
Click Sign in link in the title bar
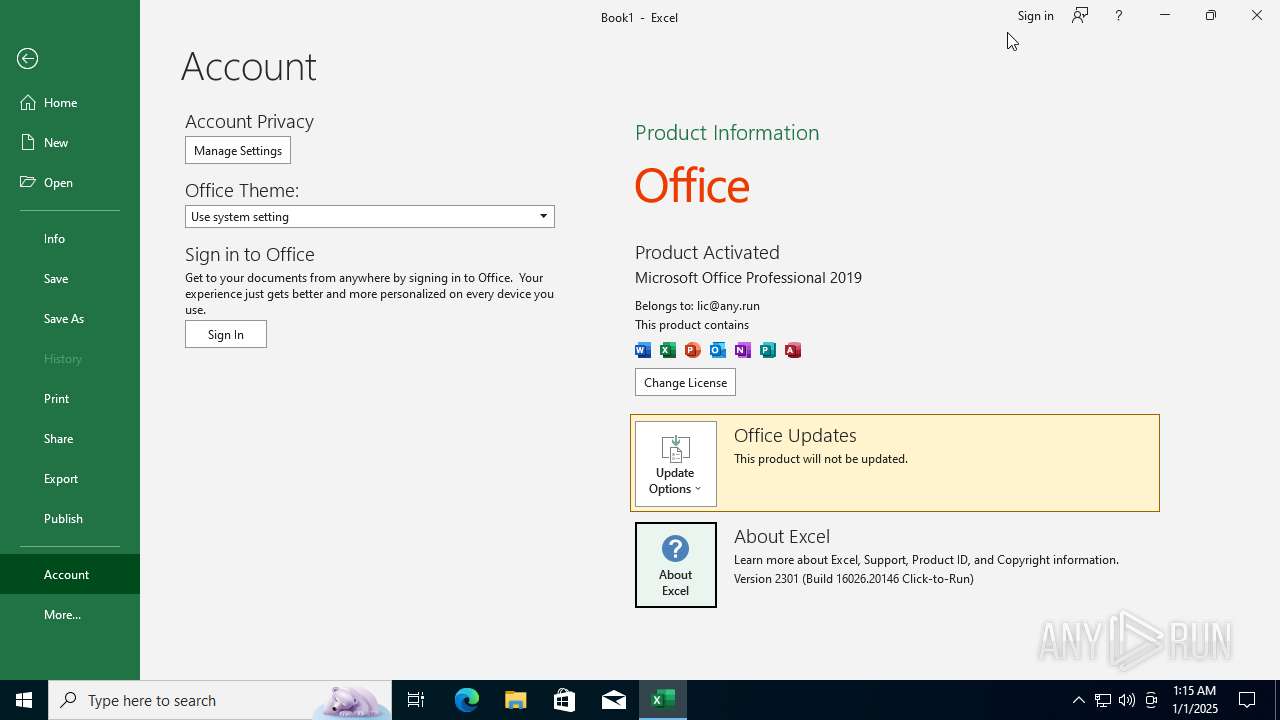(1035, 15)
